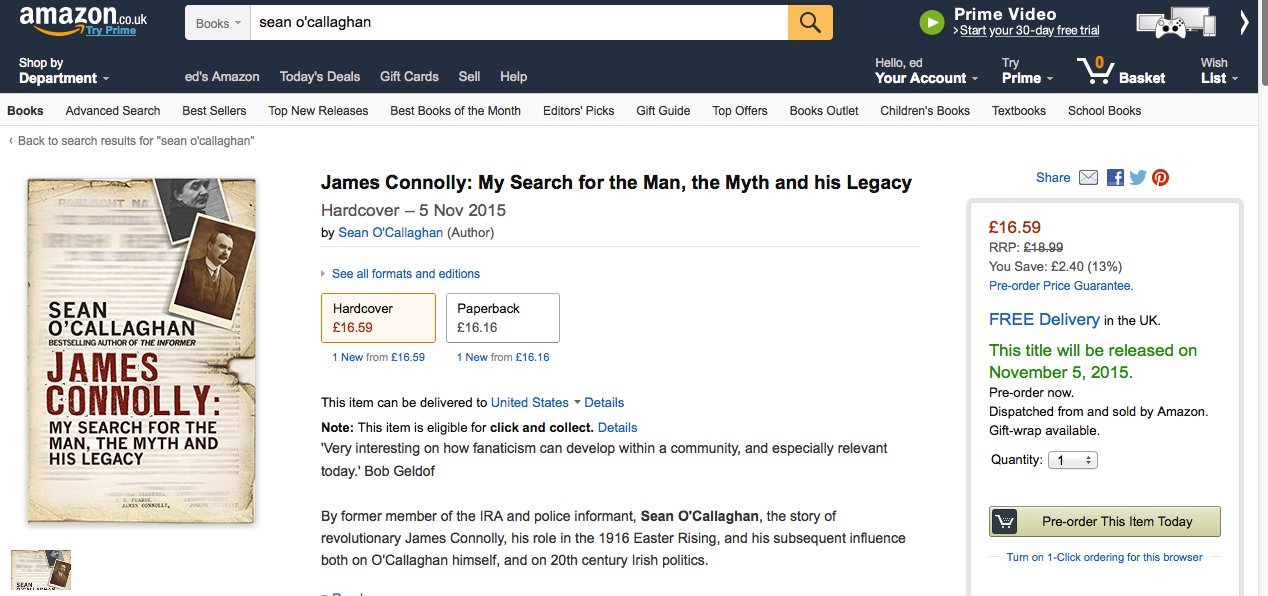The width and height of the screenshot is (1268, 596).
Task: Share this book via email icon
Action: tap(1088, 178)
